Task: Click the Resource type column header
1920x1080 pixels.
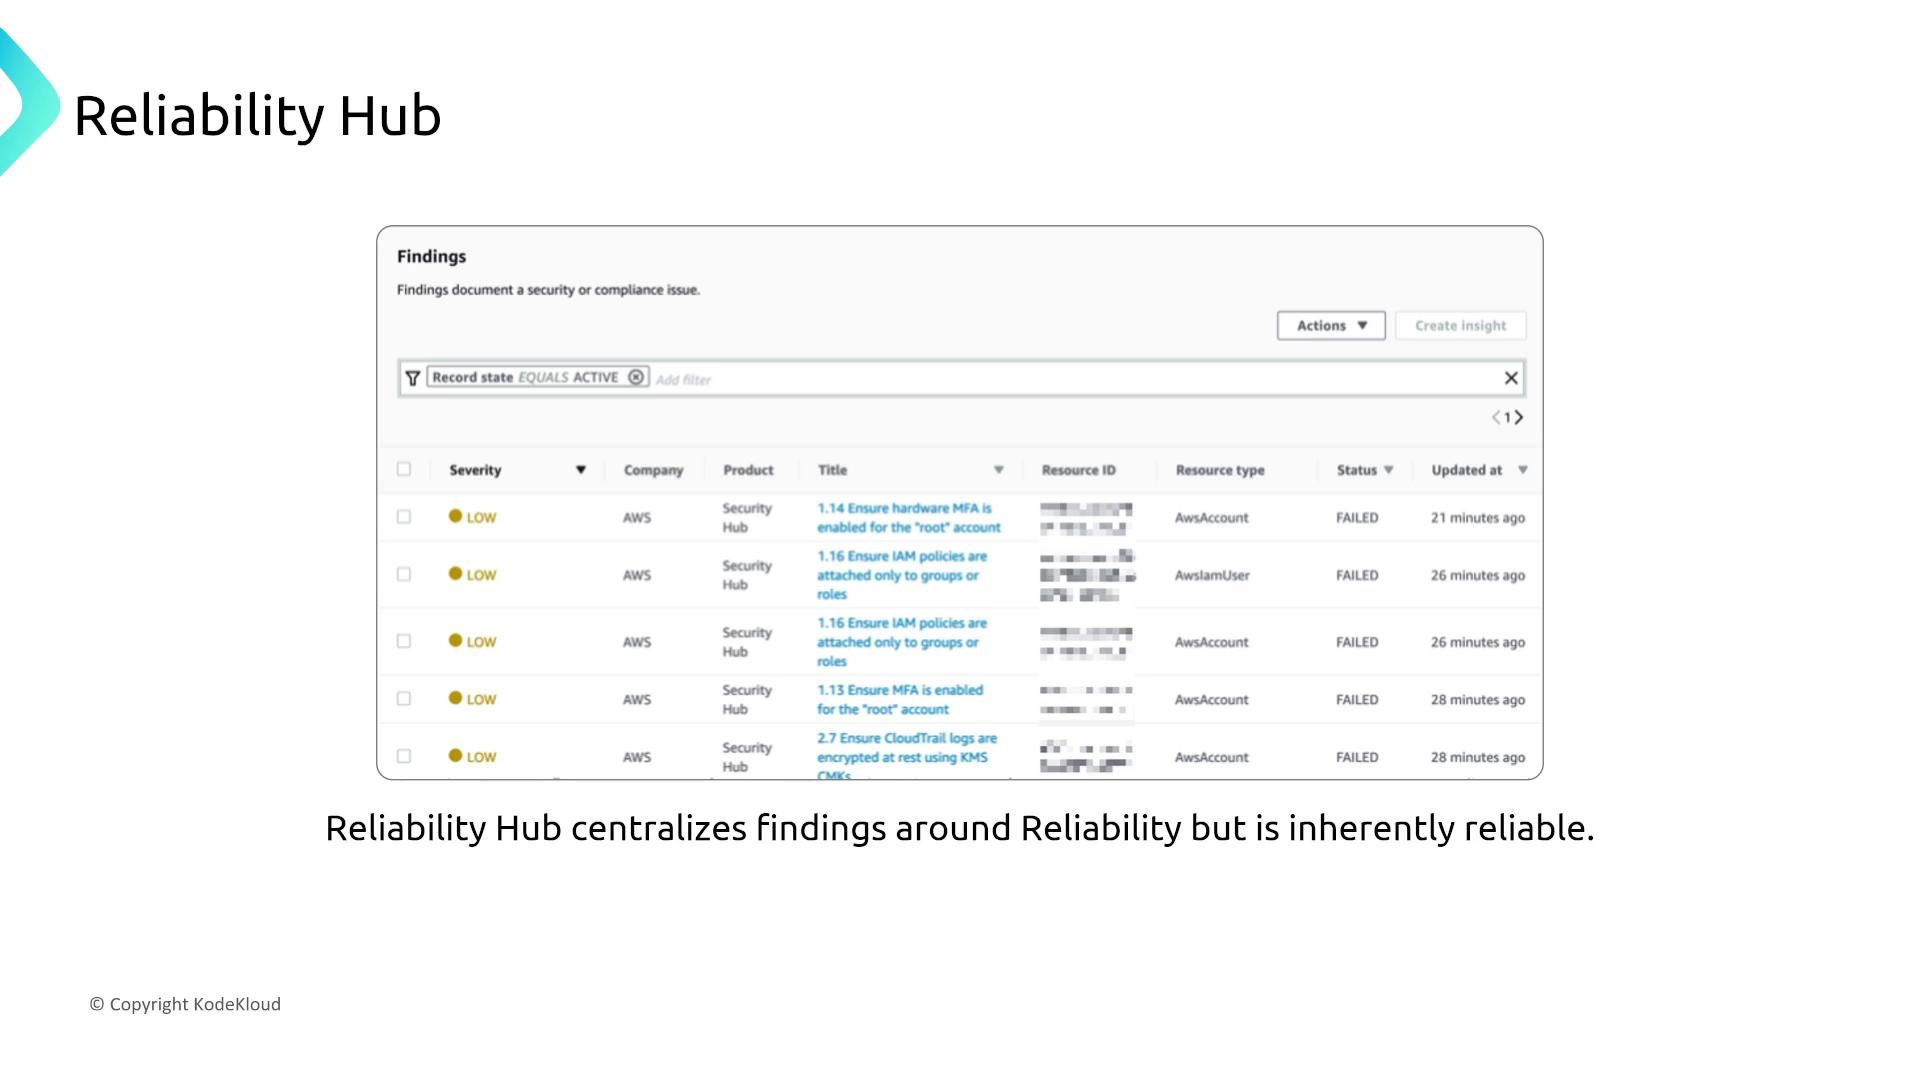Action: coord(1220,470)
